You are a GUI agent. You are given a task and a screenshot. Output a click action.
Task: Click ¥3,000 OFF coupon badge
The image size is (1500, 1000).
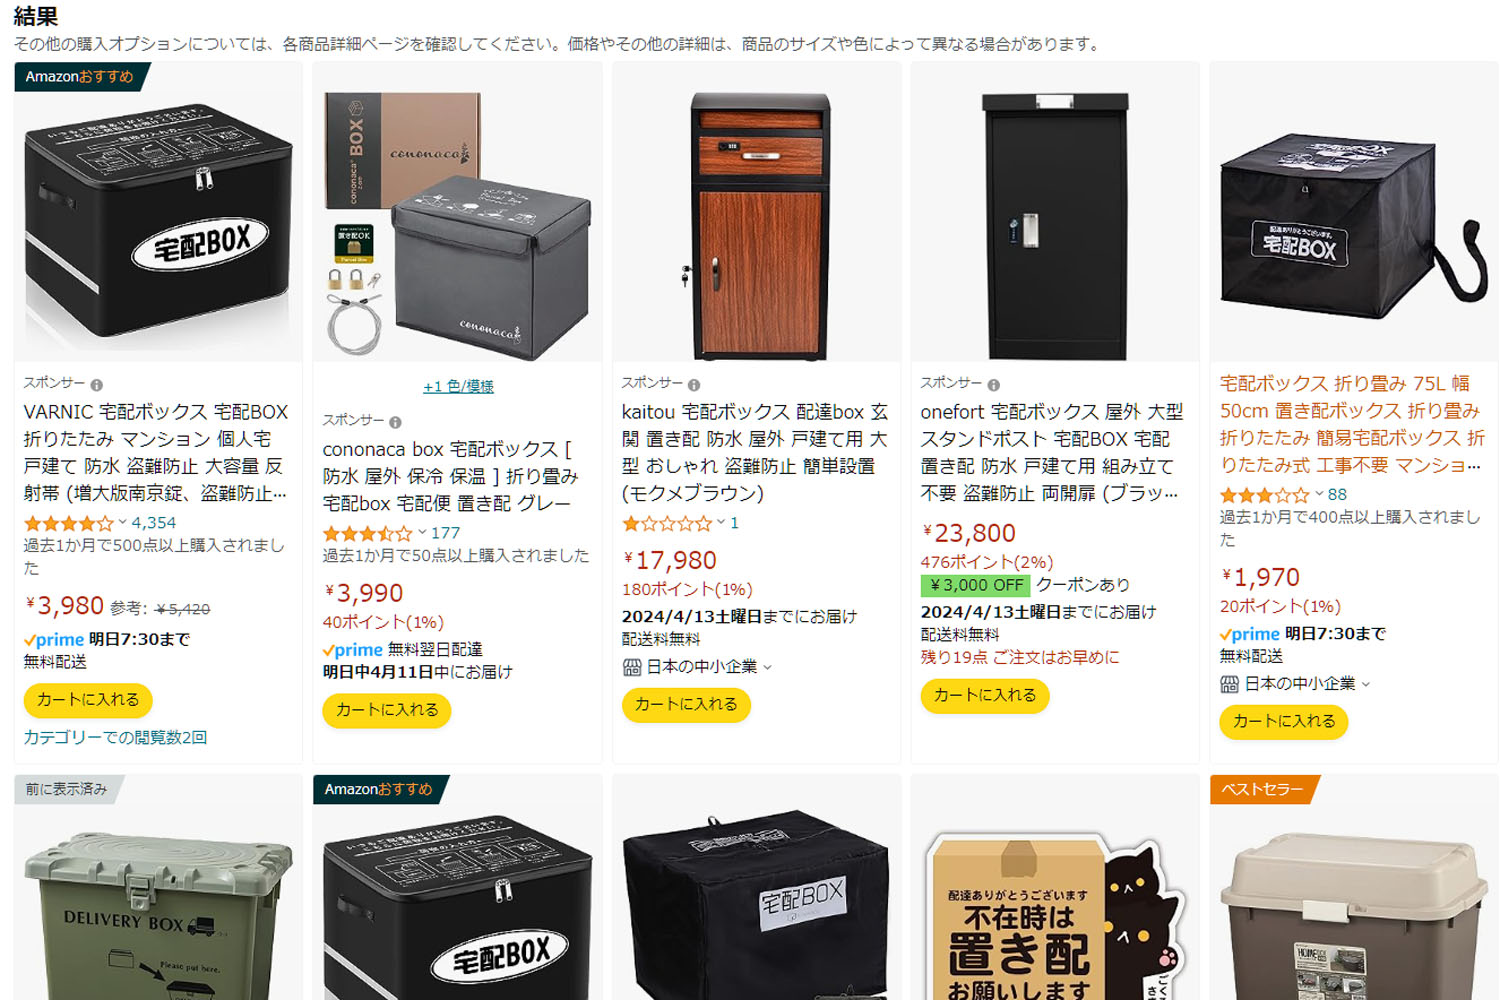976,585
